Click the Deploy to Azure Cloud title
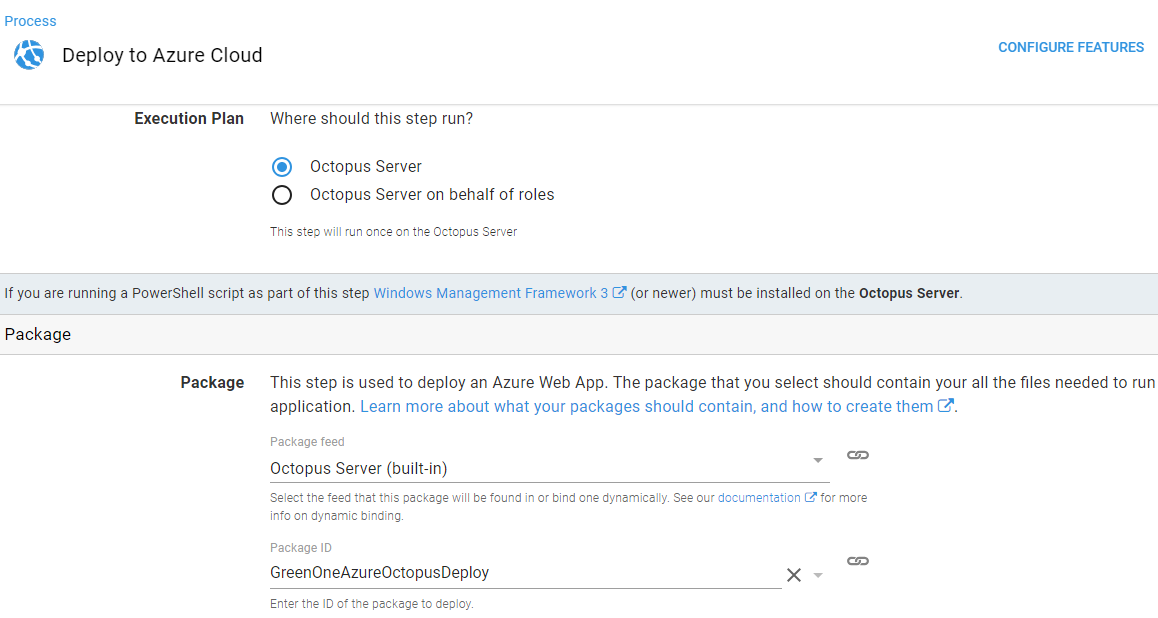This screenshot has width=1158, height=618. pos(162,55)
